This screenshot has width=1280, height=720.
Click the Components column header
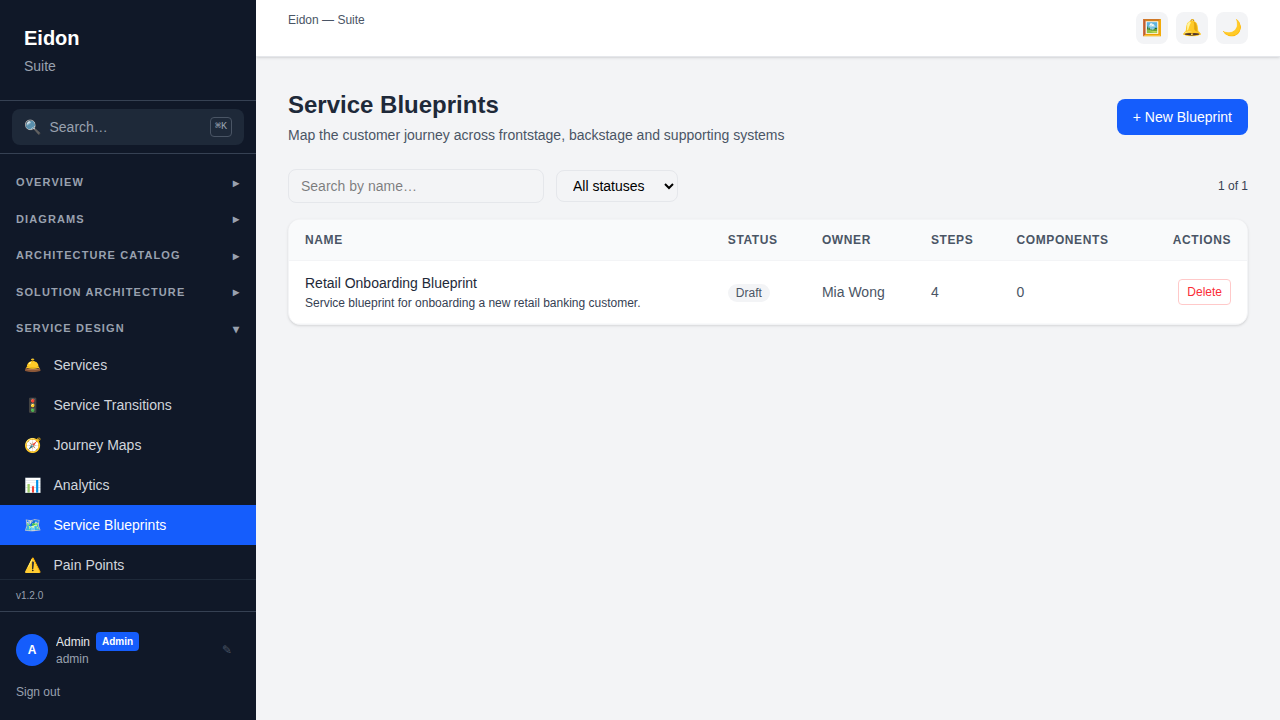tap(1062, 240)
